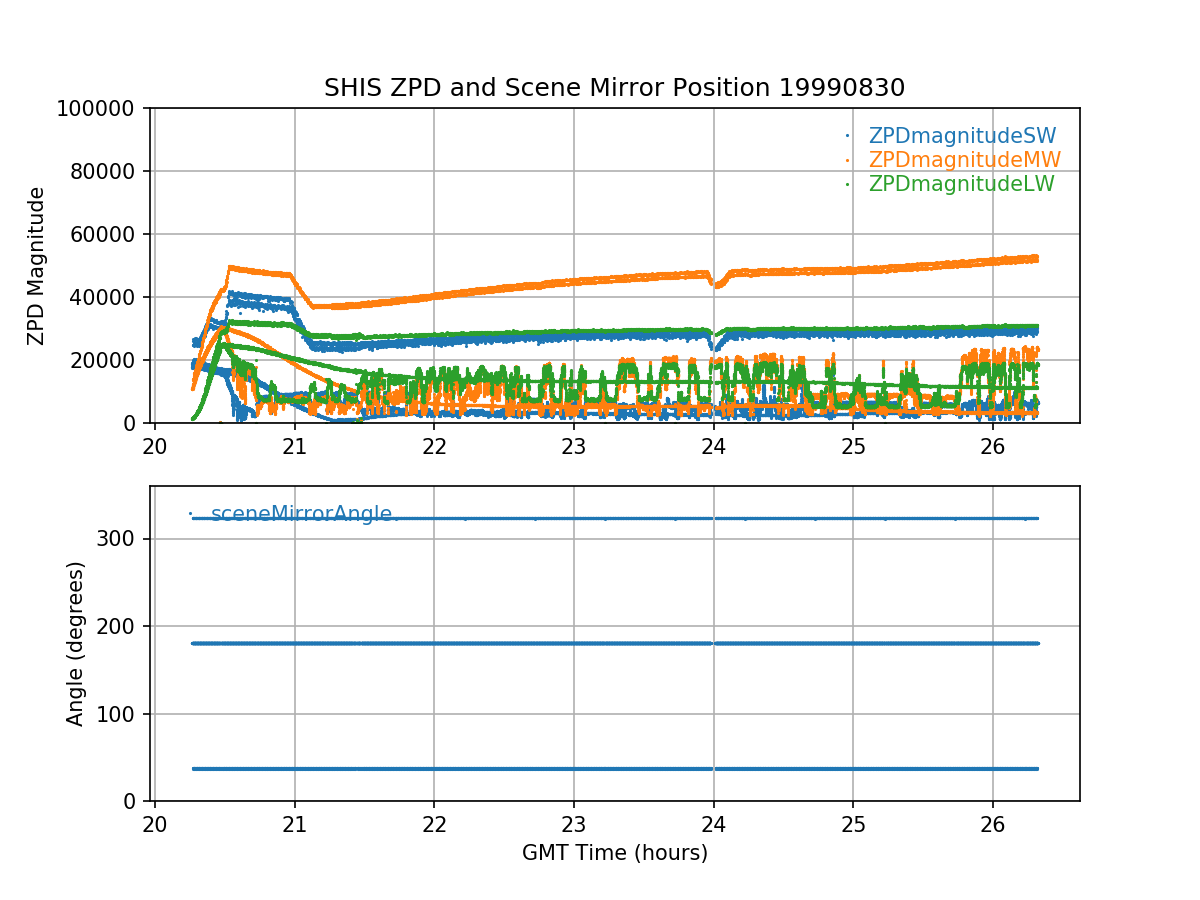Viewport: 1200px width, 900px height.
Task: Select the ZPDmagnitudeMW legend label
Action: (x=964, y=160)
